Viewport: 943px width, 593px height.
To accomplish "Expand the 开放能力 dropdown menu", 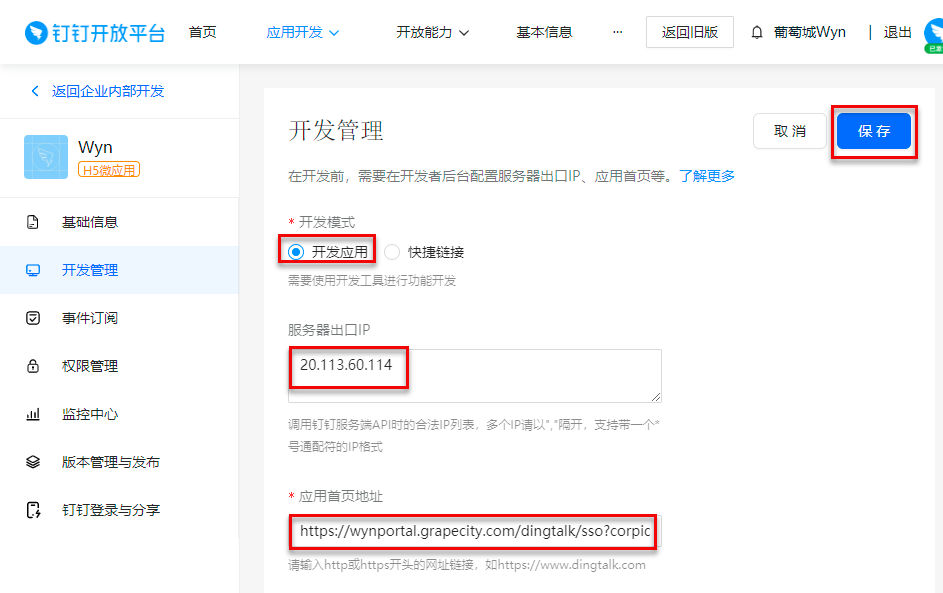I will tap(432, 32).
